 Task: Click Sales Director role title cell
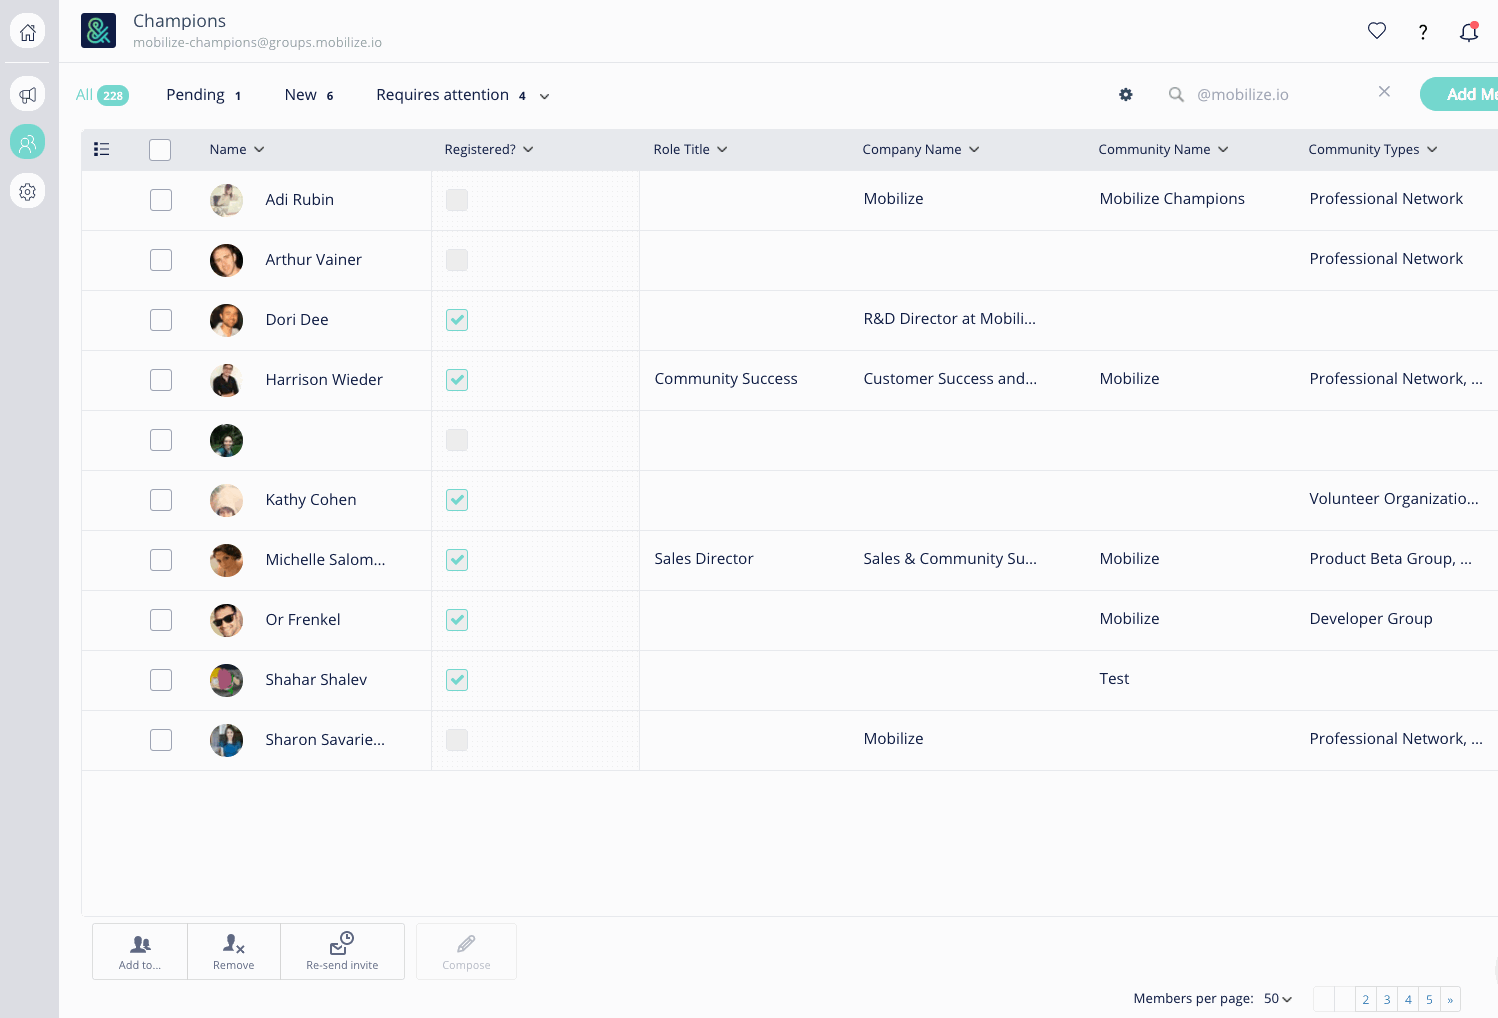704,559
